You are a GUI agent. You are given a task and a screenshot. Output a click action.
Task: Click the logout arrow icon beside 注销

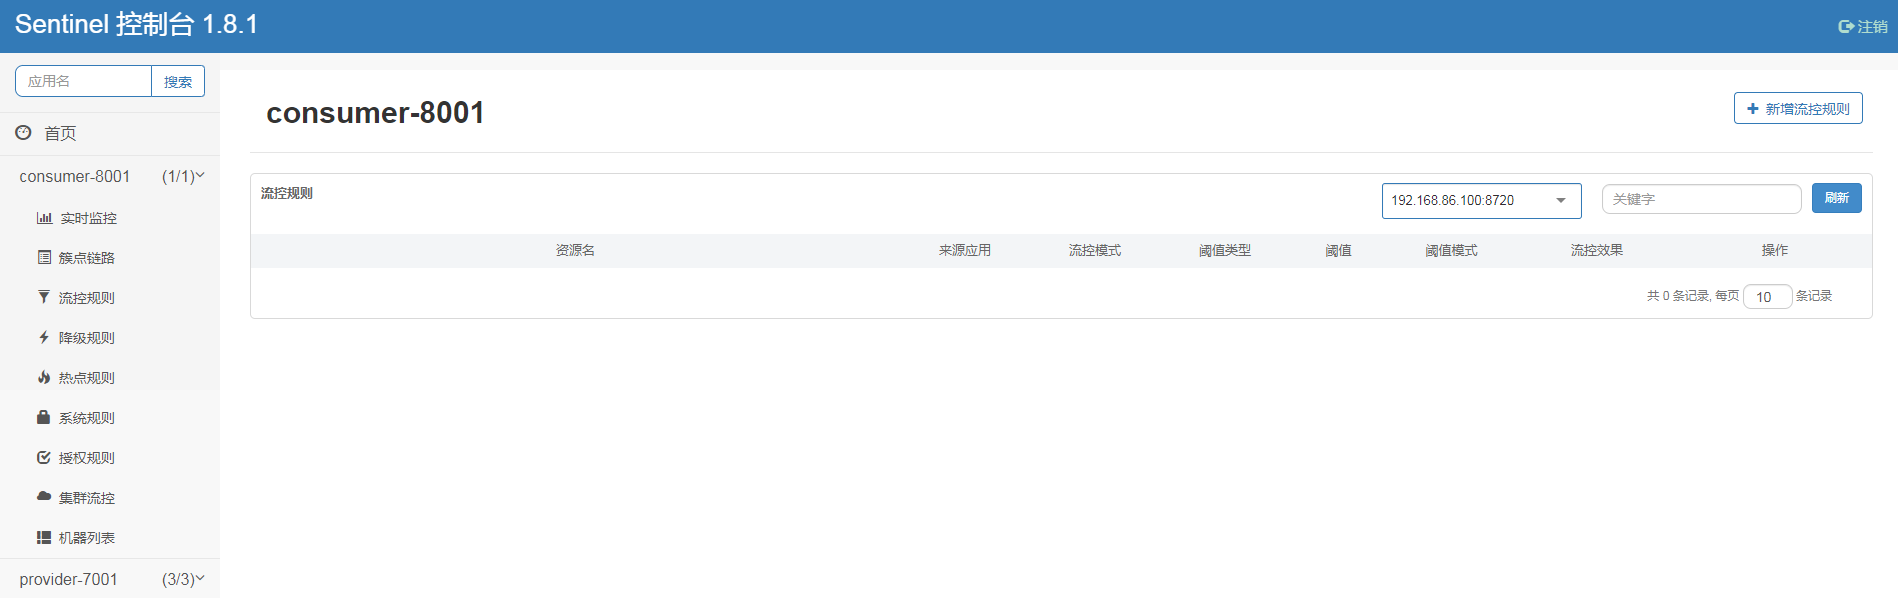click(1846, 27)
